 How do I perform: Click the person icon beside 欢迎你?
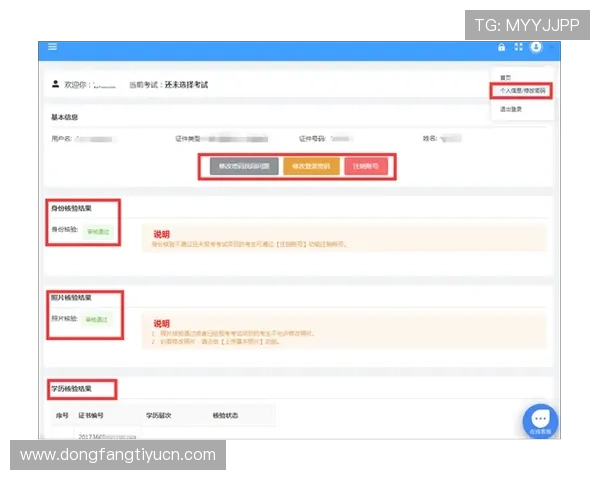click(55, 85)
